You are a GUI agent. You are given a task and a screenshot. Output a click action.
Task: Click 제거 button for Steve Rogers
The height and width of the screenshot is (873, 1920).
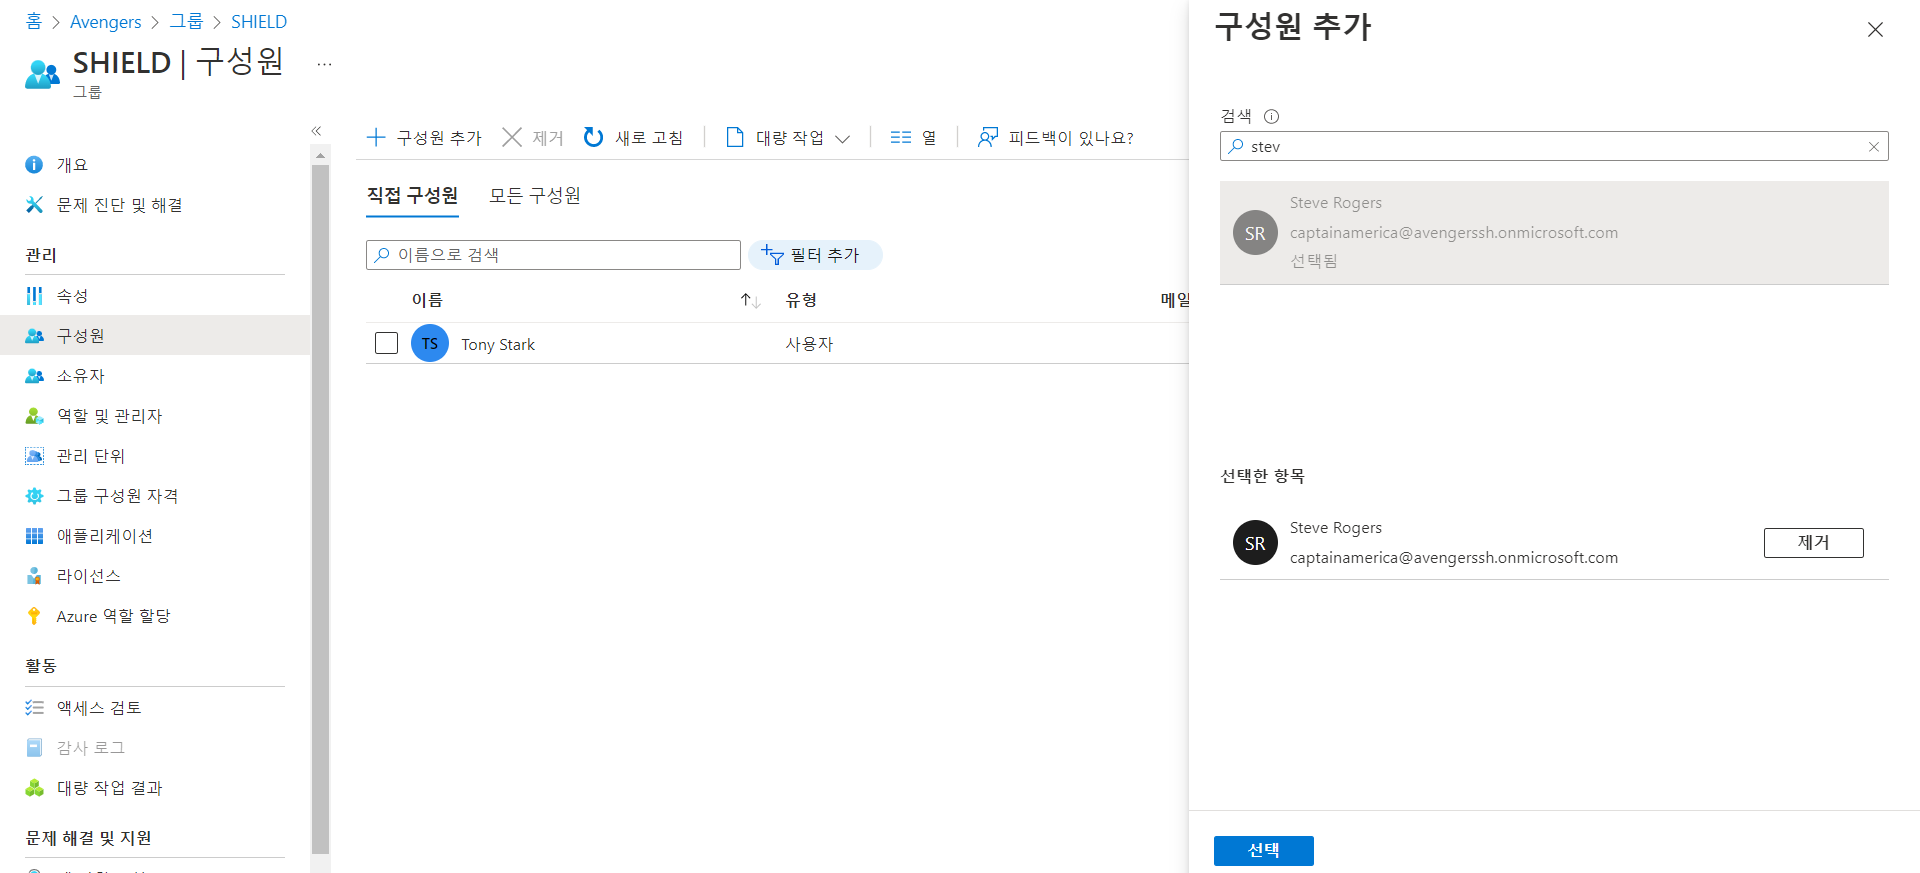click(1814, 543)
